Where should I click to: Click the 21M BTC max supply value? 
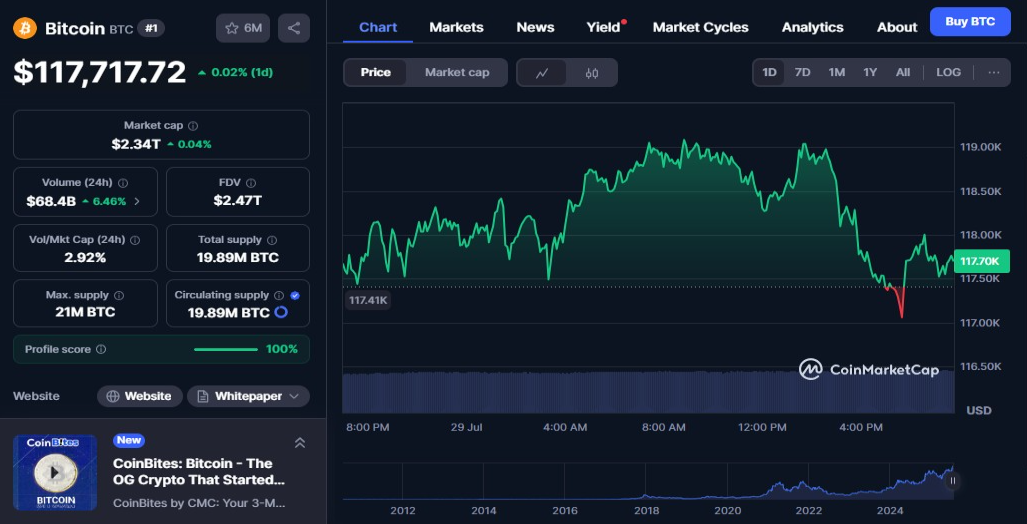click(x=85, y=312)
